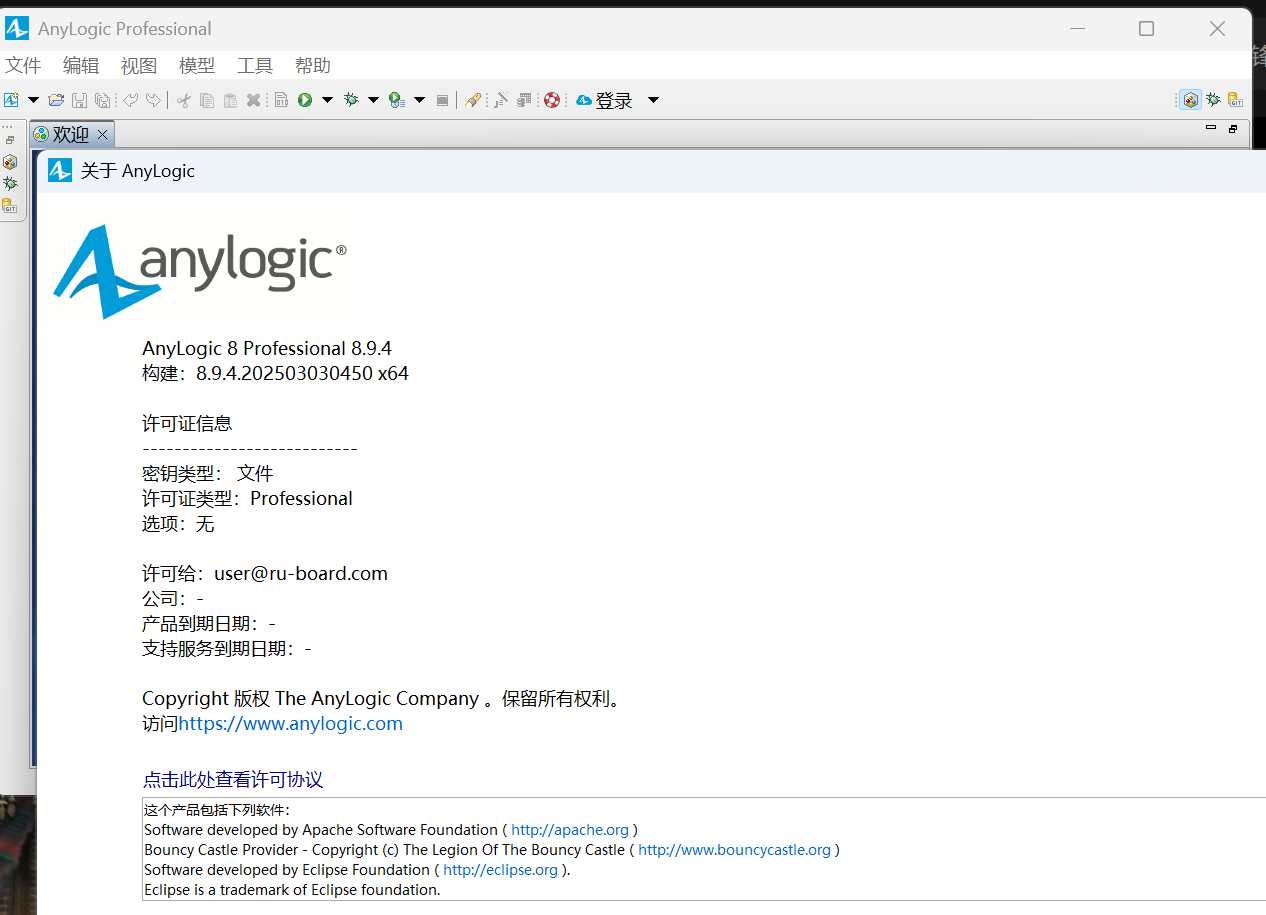Image resolution: width=1266 pixels, height=915 pixels.
Task: Select the Git perspective icon at top right
Action: 1236,99
